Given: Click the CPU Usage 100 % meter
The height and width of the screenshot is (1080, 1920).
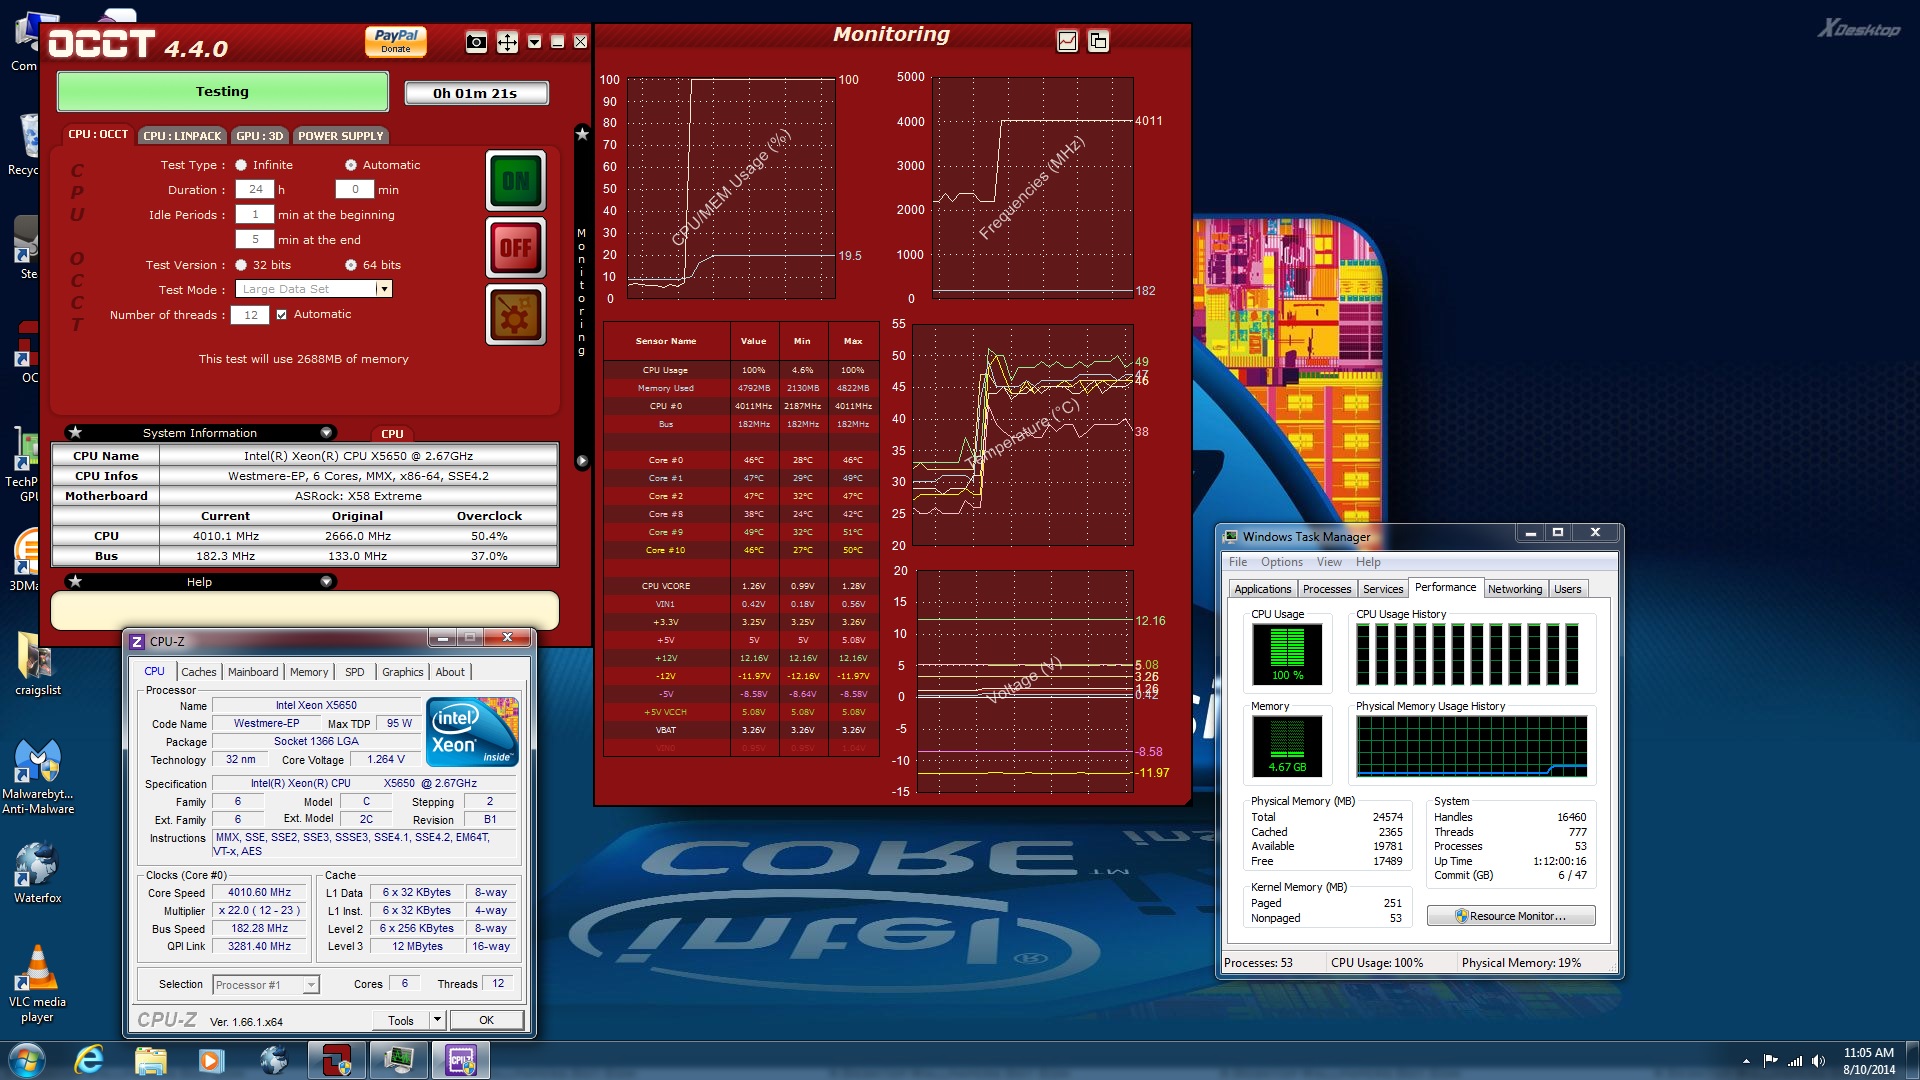Looking at the screenshot, I should pos(1287,654).
